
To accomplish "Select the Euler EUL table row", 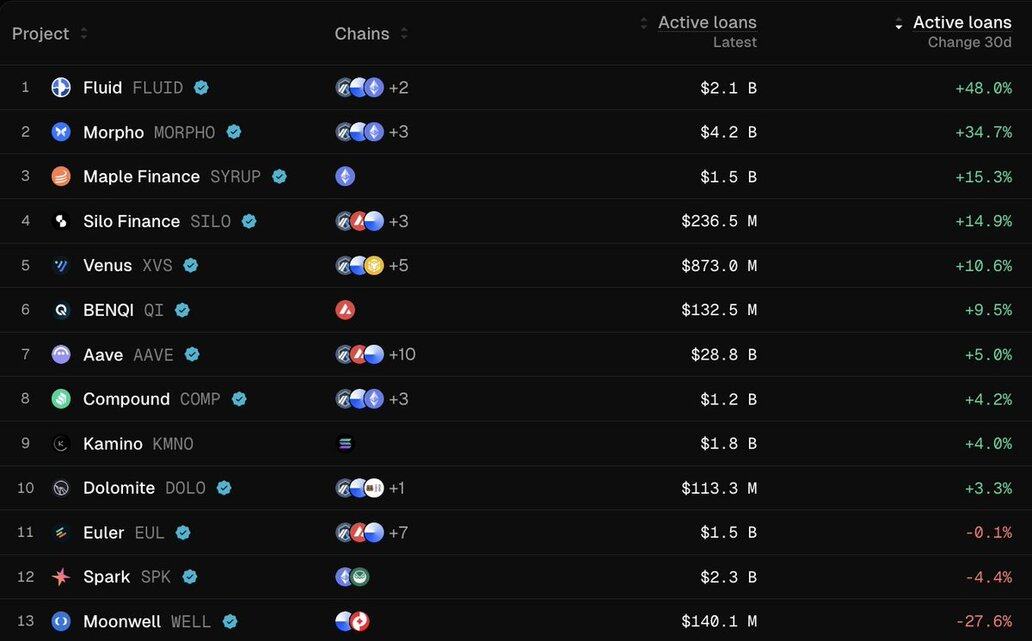I will [516, 532].
